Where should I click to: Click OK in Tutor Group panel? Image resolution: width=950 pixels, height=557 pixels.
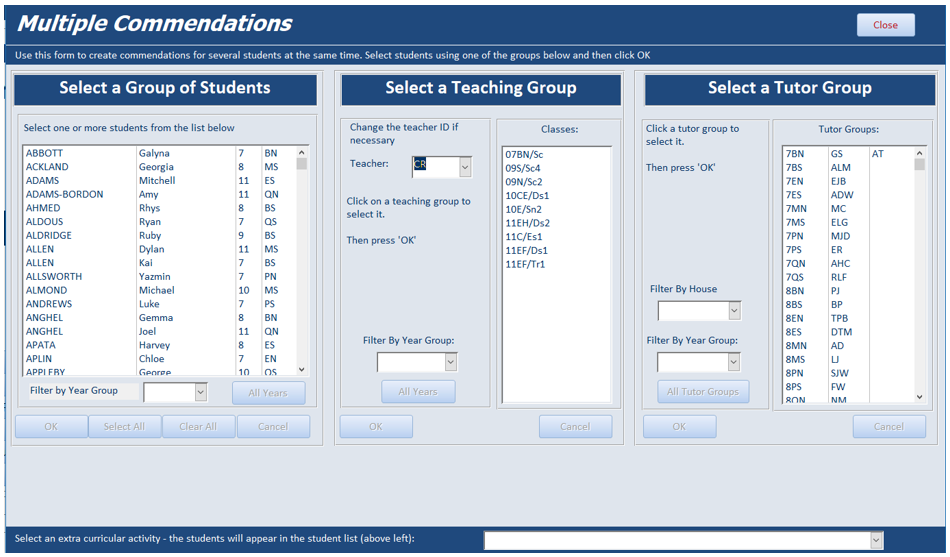click(x=679, y=426)
